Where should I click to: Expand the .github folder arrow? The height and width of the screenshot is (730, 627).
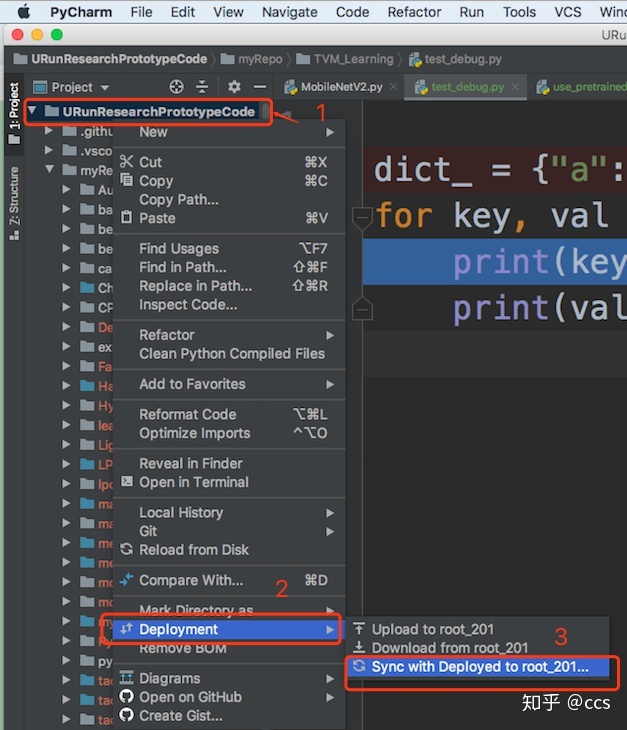click(48, 131)
